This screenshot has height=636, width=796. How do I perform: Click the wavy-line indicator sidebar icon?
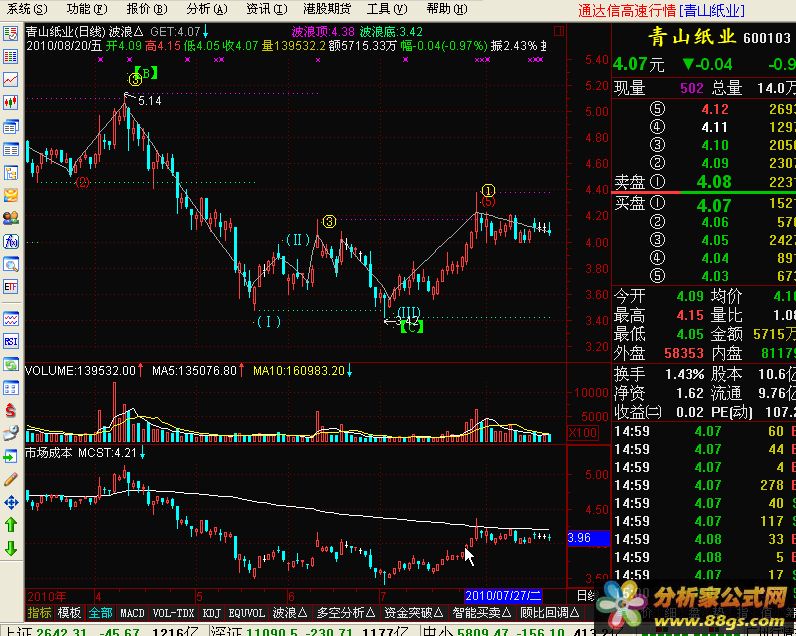point(11,319)
